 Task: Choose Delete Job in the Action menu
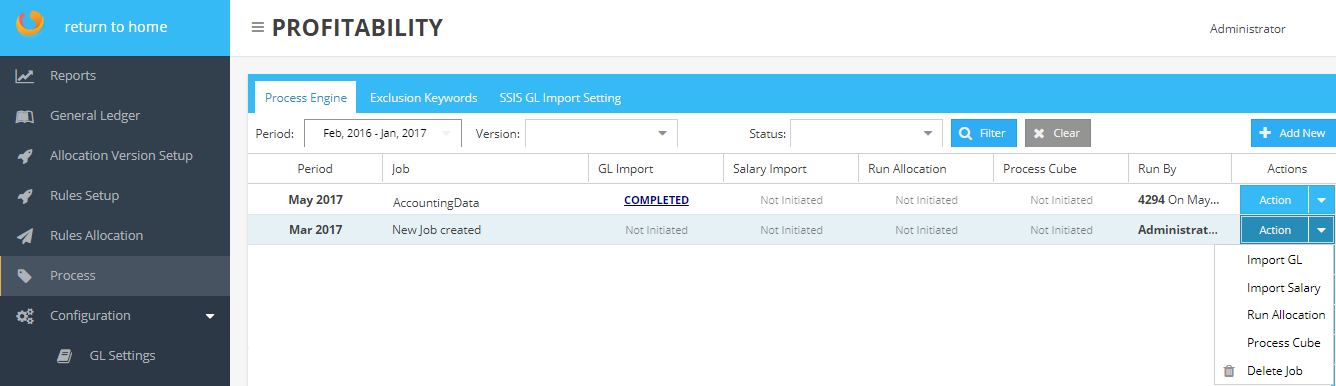coord(1274,371)
